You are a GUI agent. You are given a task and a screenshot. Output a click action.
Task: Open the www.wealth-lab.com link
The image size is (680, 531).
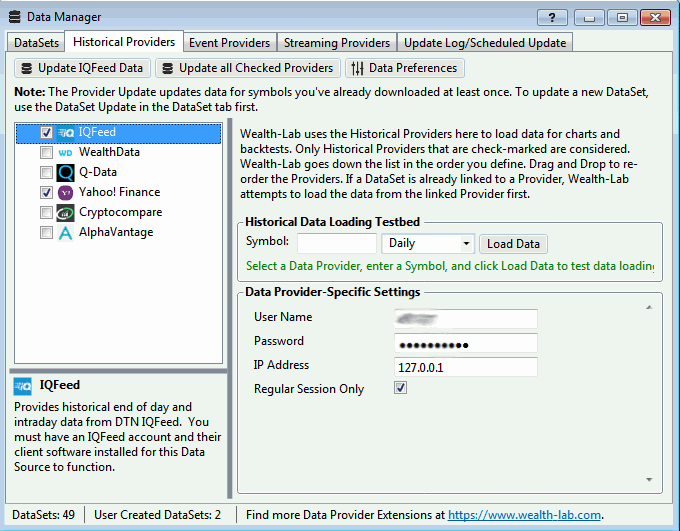tap(524, 515)
